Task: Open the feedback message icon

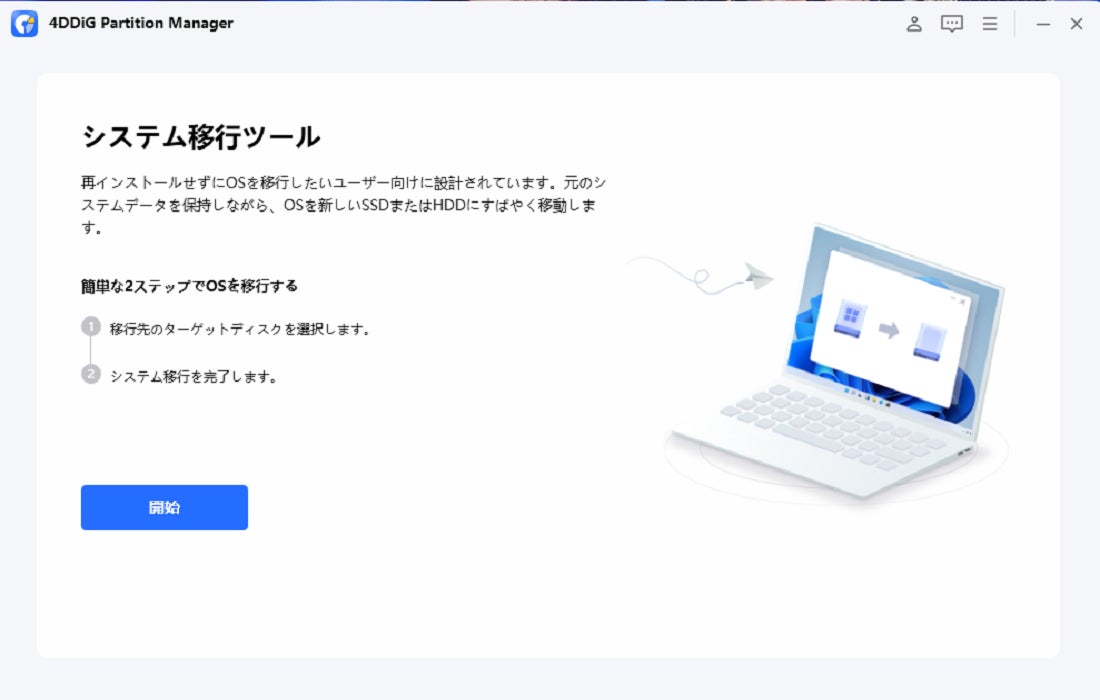Action: coord(951,24)
